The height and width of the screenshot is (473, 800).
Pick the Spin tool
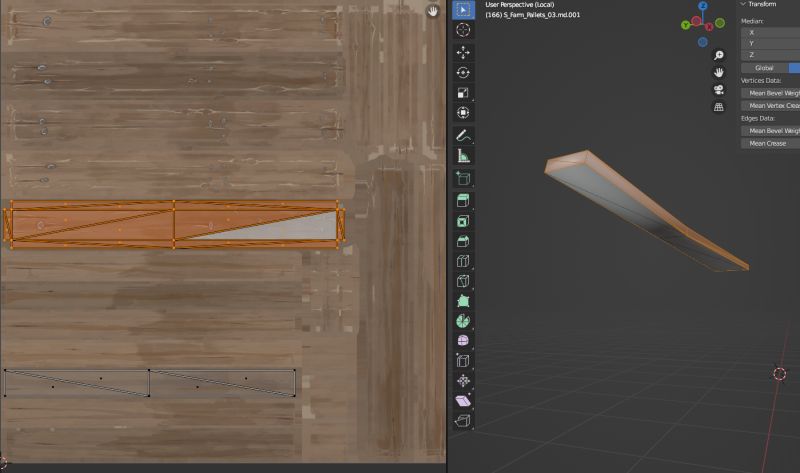[463, 321]
